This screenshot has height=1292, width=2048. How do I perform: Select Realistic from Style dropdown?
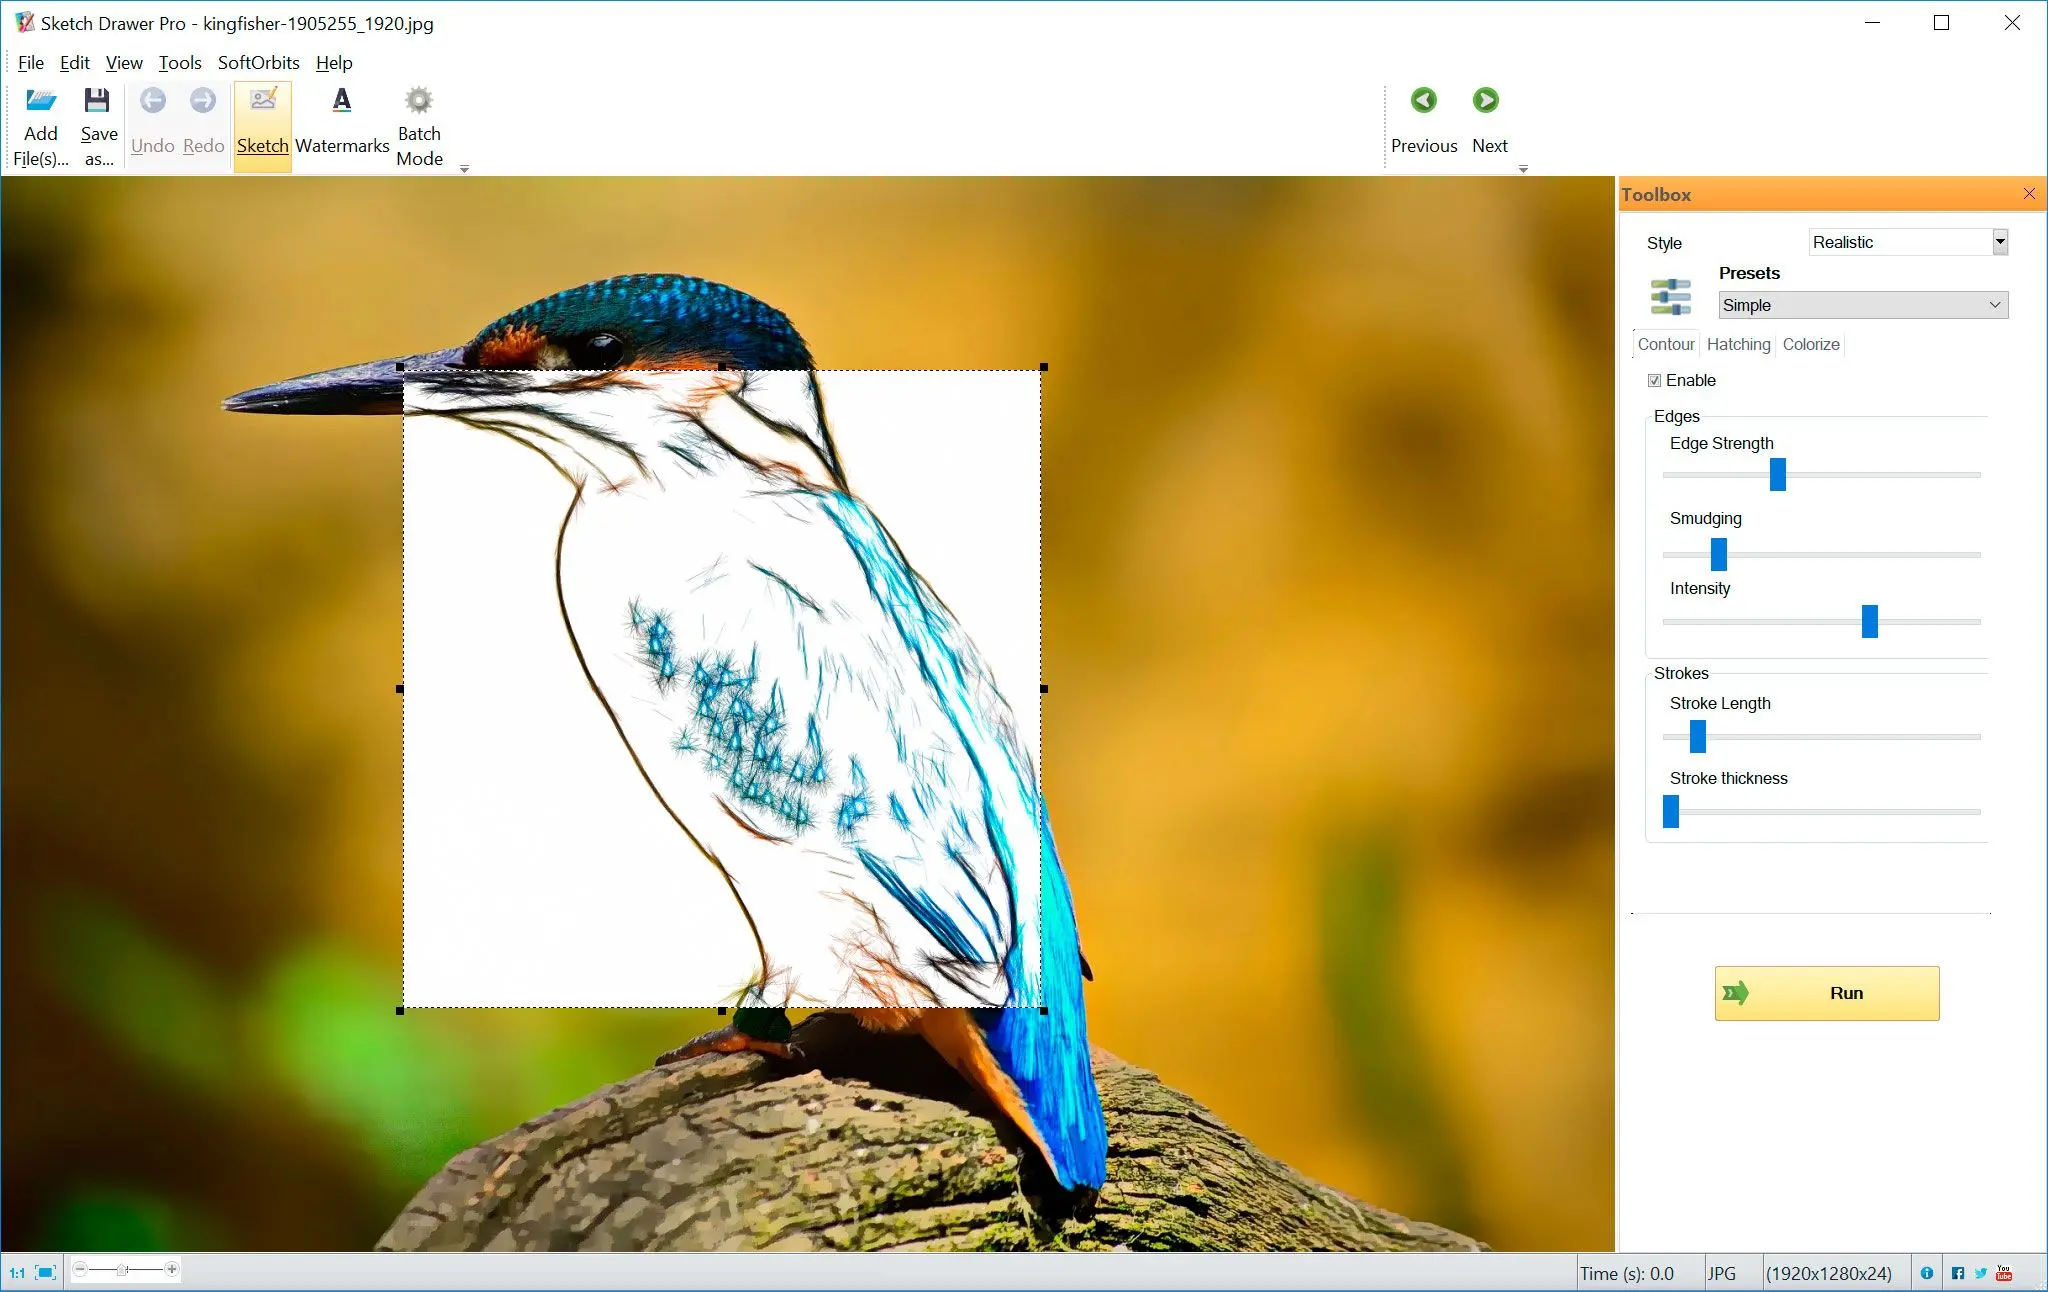pos(1905,241)
